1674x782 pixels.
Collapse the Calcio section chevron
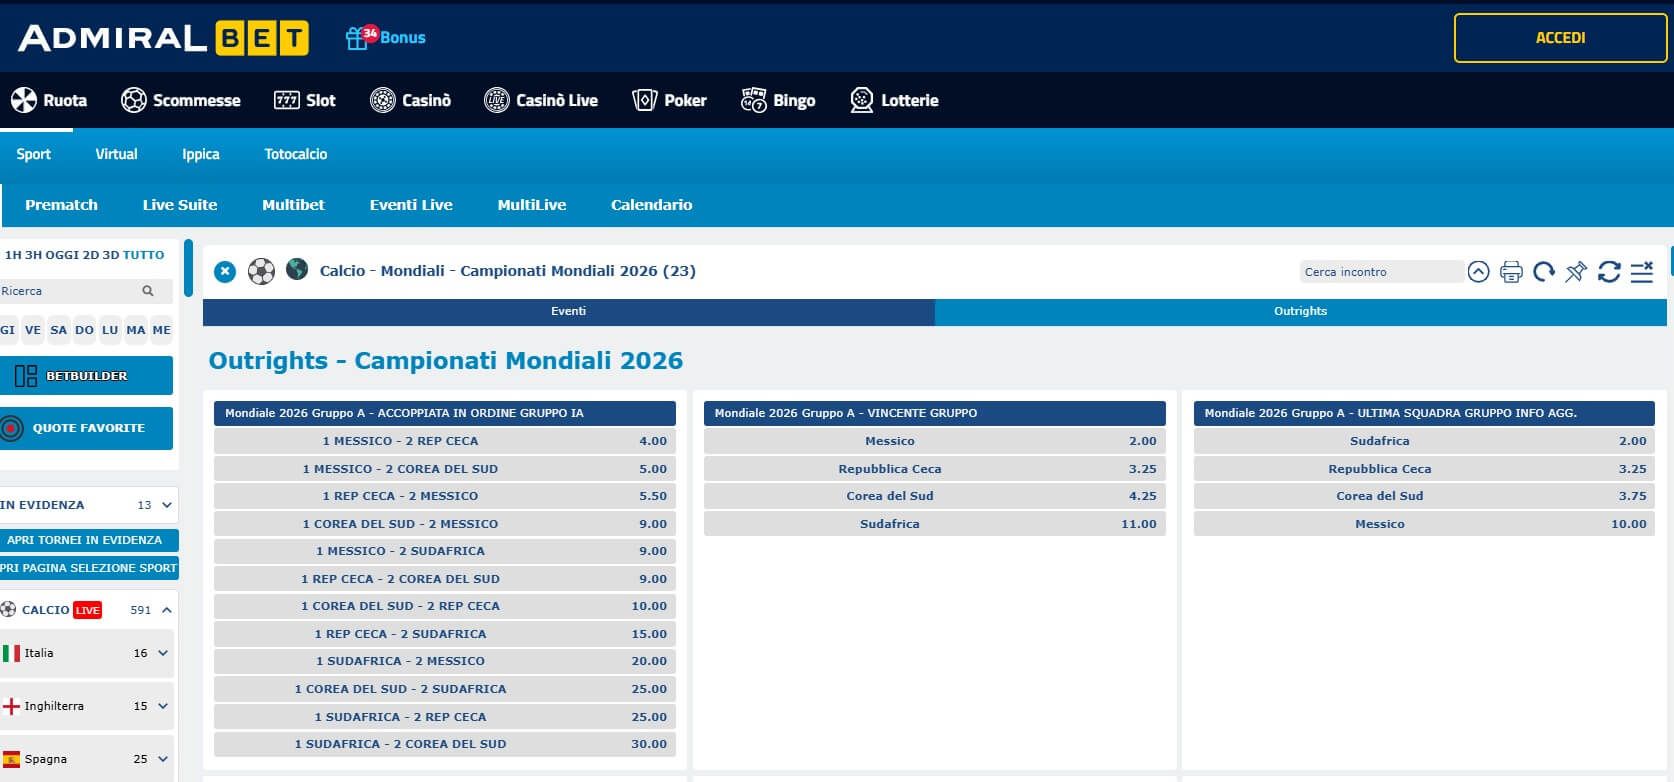(167, 610)
